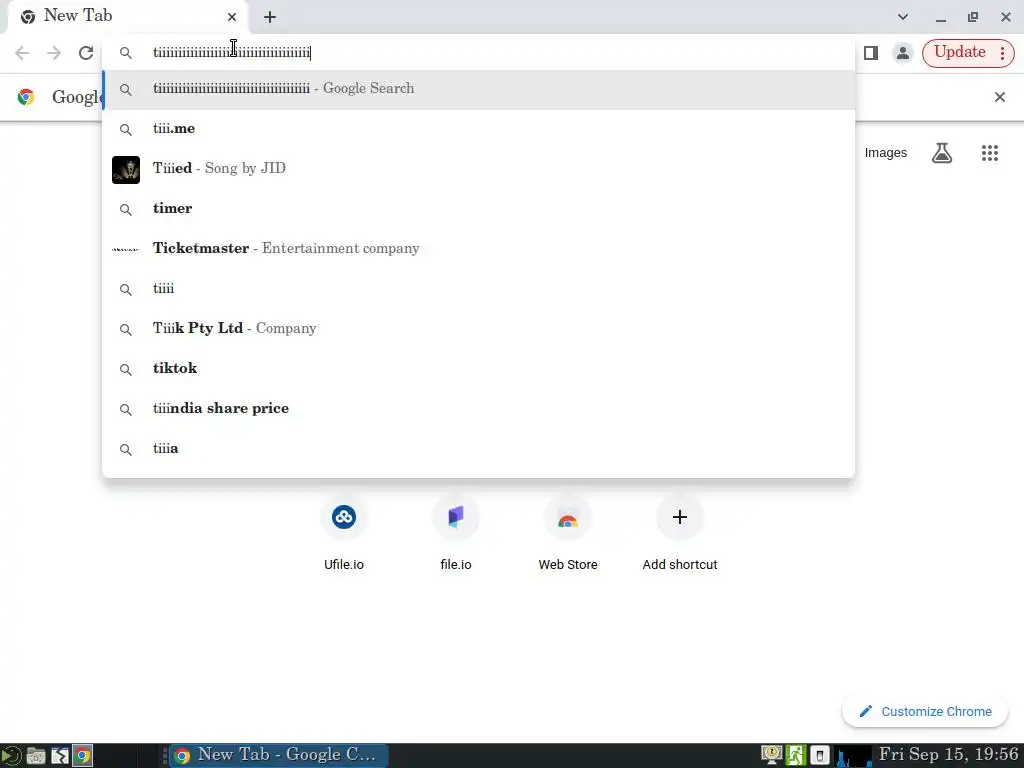
Task: Open the profile avatar icon
Action: click(903, 53)
